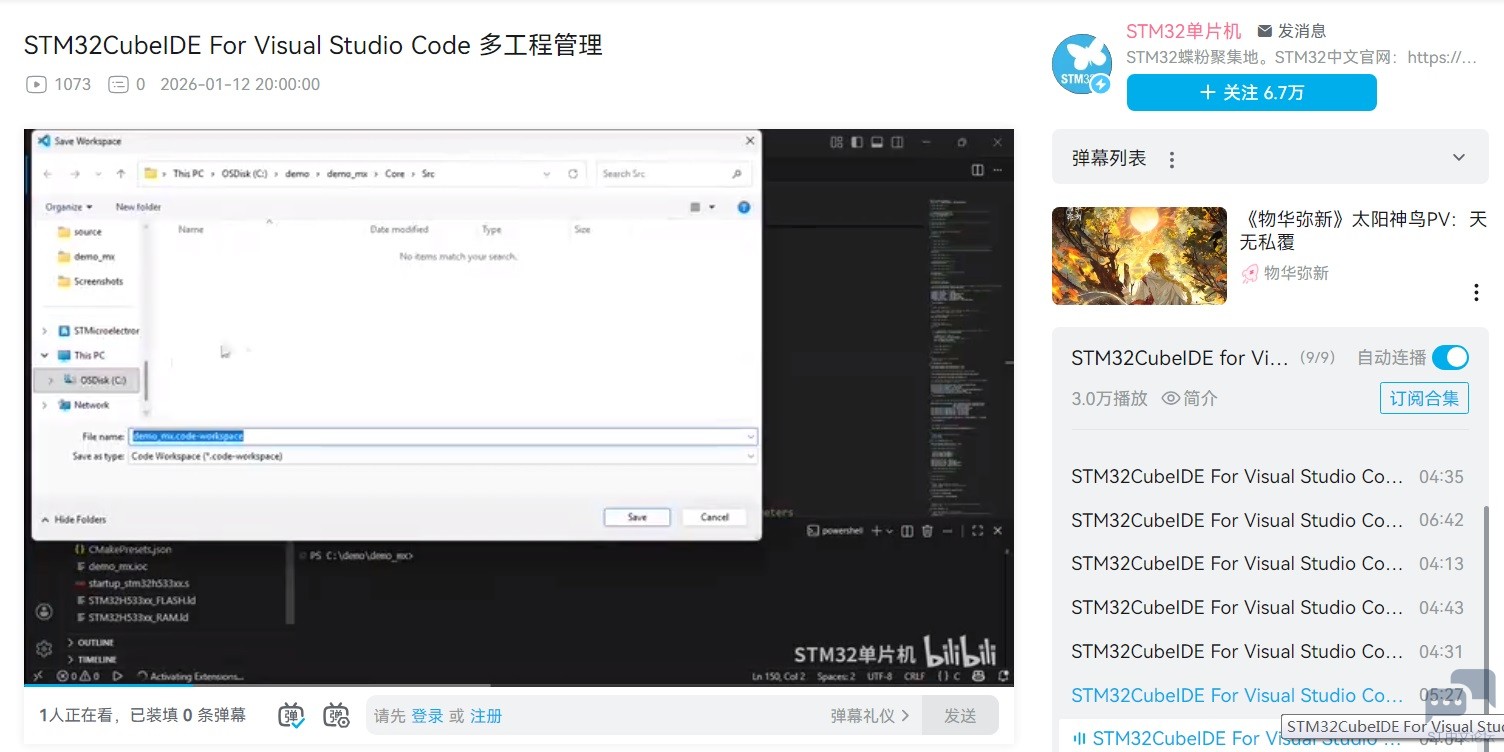Toggle danmaku display icon on or off
Image resolution: width=1504 pixels, height=752 pixels.
coord(292,715)
